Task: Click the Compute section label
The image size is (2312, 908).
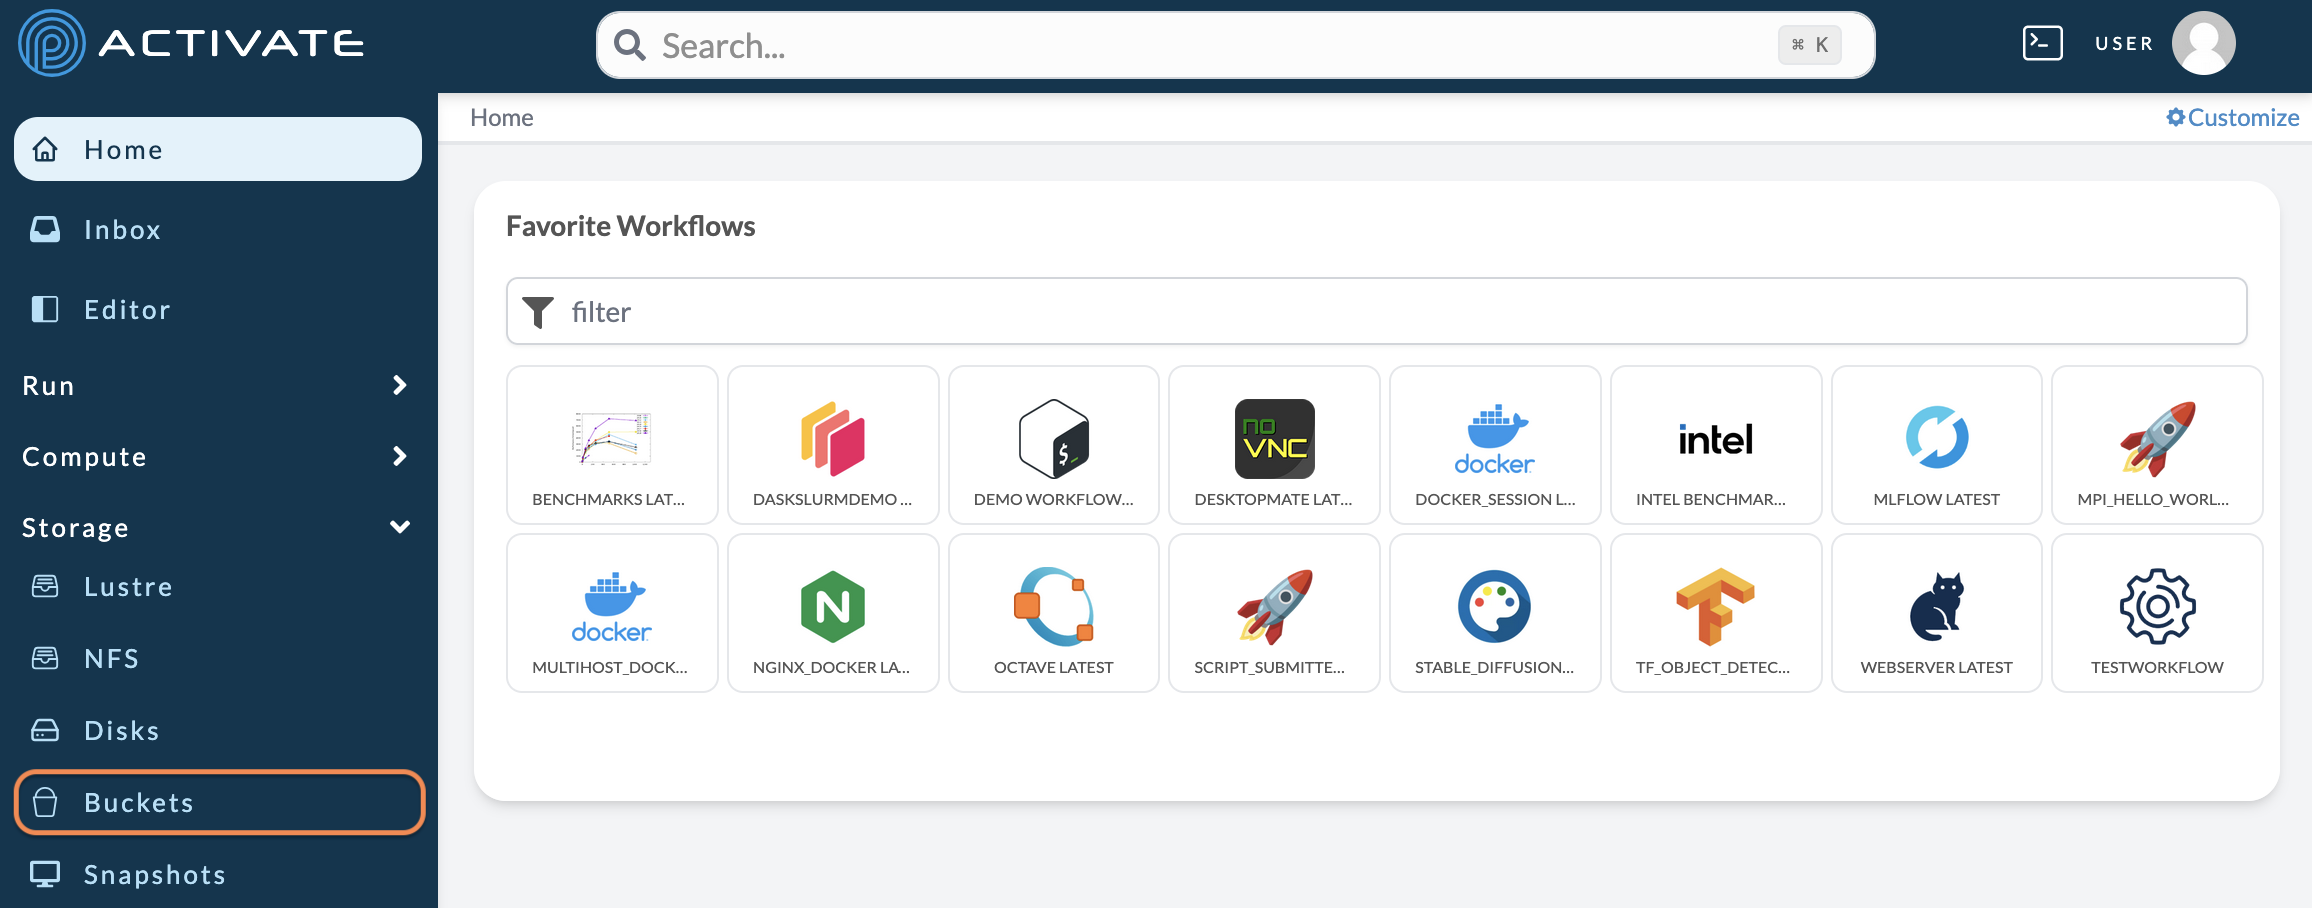Action: coord(84,457)
